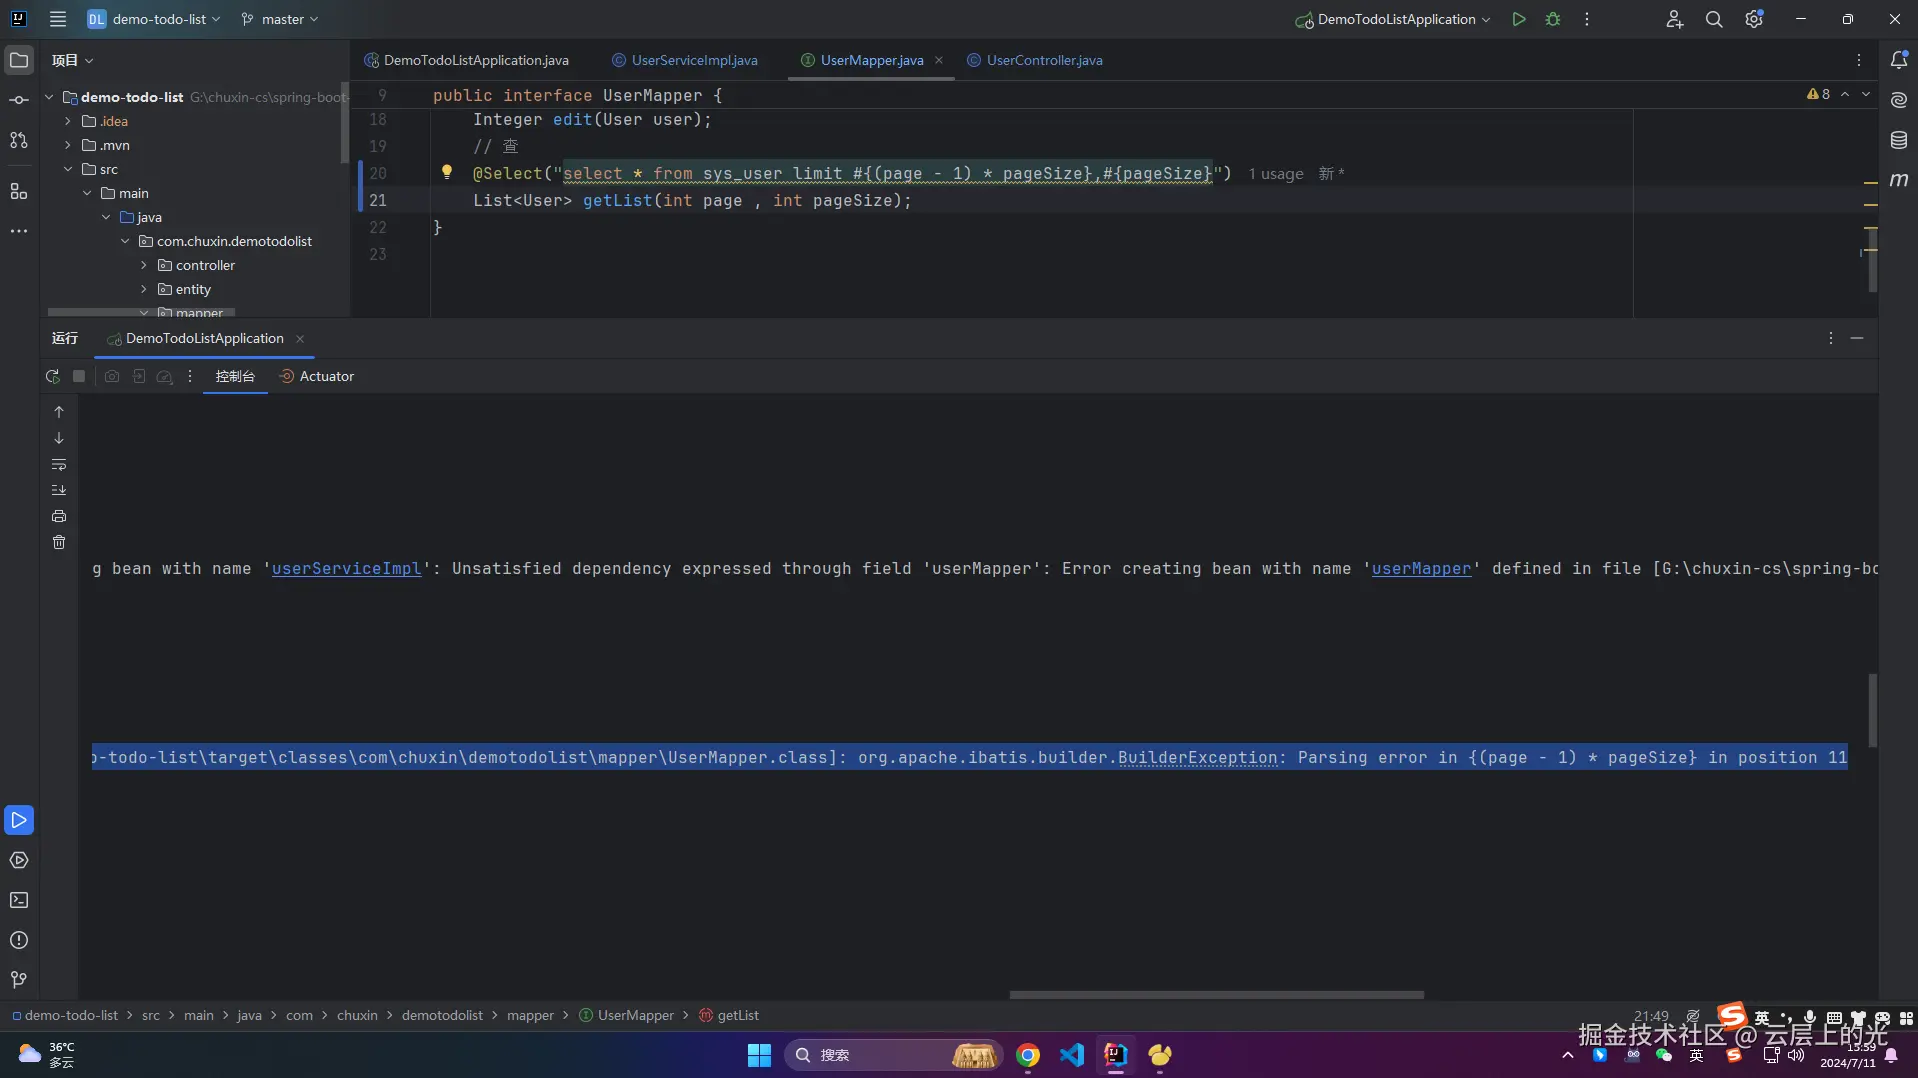Open the Structure tool window
The height and width of the screenshot is (1078, 1918).
19,191
